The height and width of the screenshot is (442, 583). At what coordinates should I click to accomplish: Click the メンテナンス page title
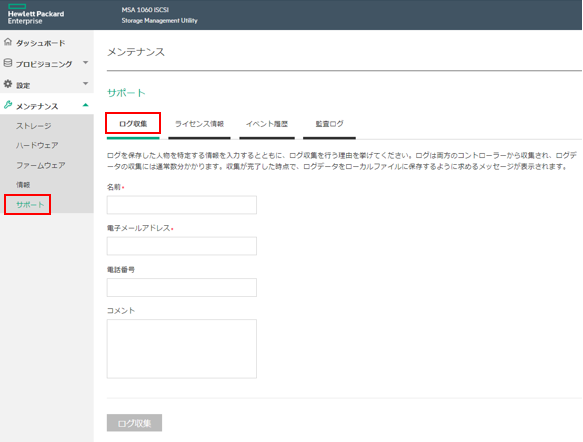point(136,52)
